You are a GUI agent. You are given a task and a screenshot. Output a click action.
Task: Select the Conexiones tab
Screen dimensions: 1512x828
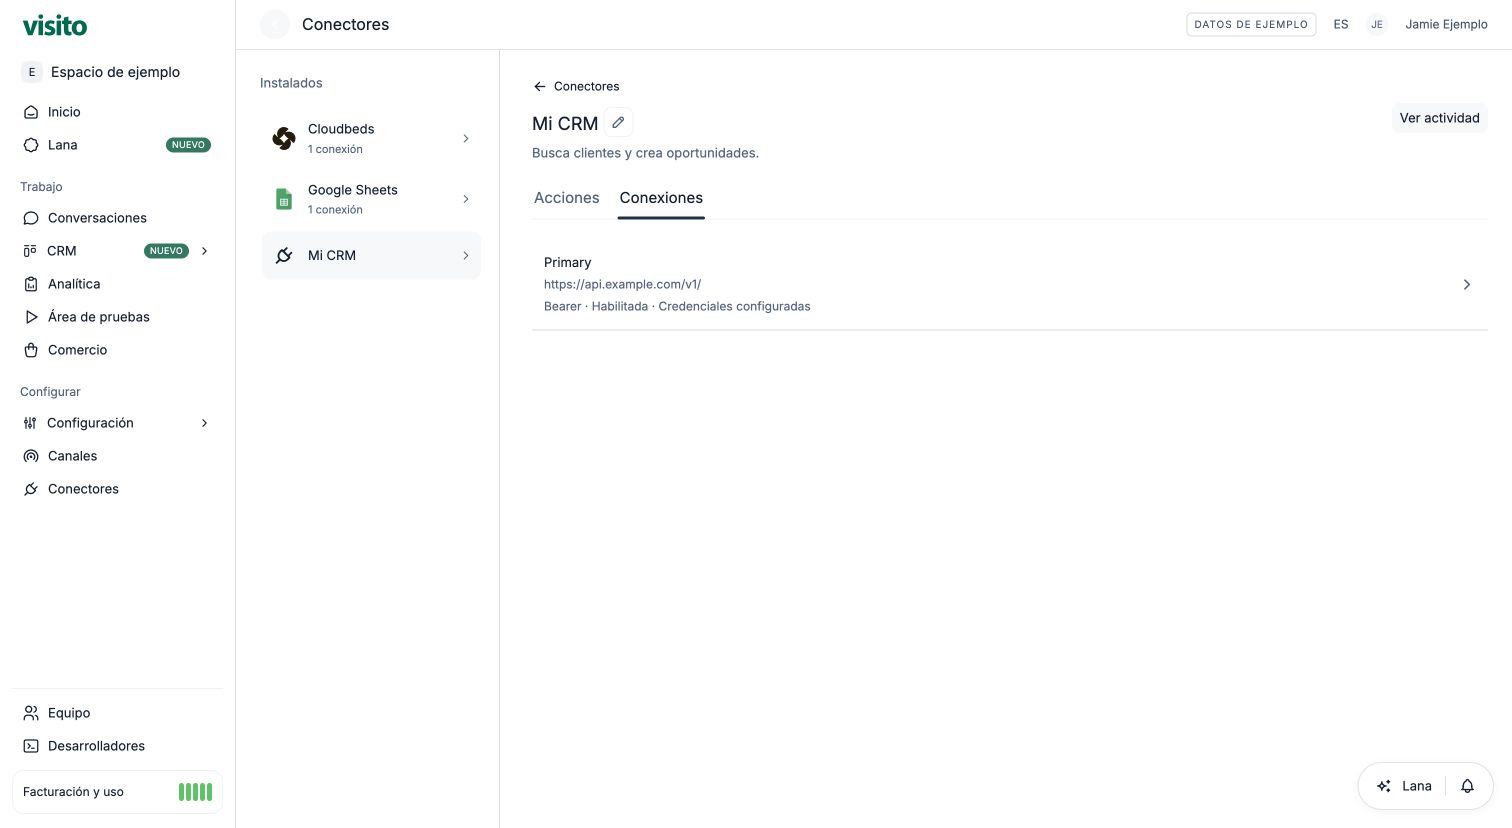pyautogui.click(x=661, y=198)
